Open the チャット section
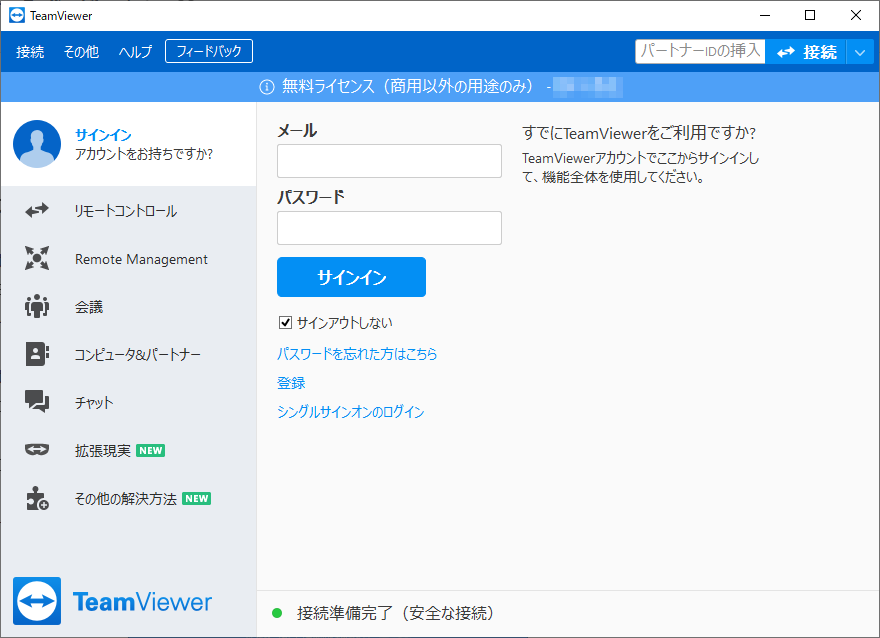Image resolution: width=880 pixels, height=638 pixels. coord(129,402)
